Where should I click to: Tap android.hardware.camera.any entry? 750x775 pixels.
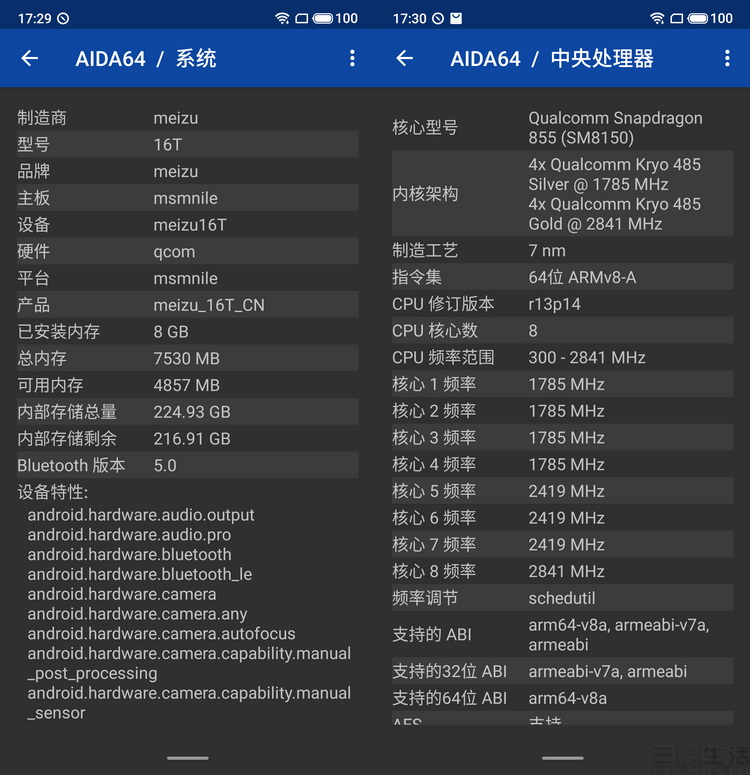(x=137, y=614)
